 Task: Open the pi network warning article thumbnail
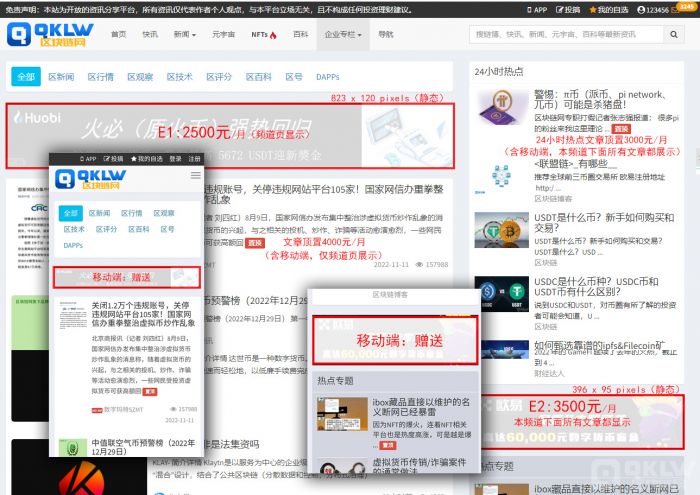click(501, 107)
